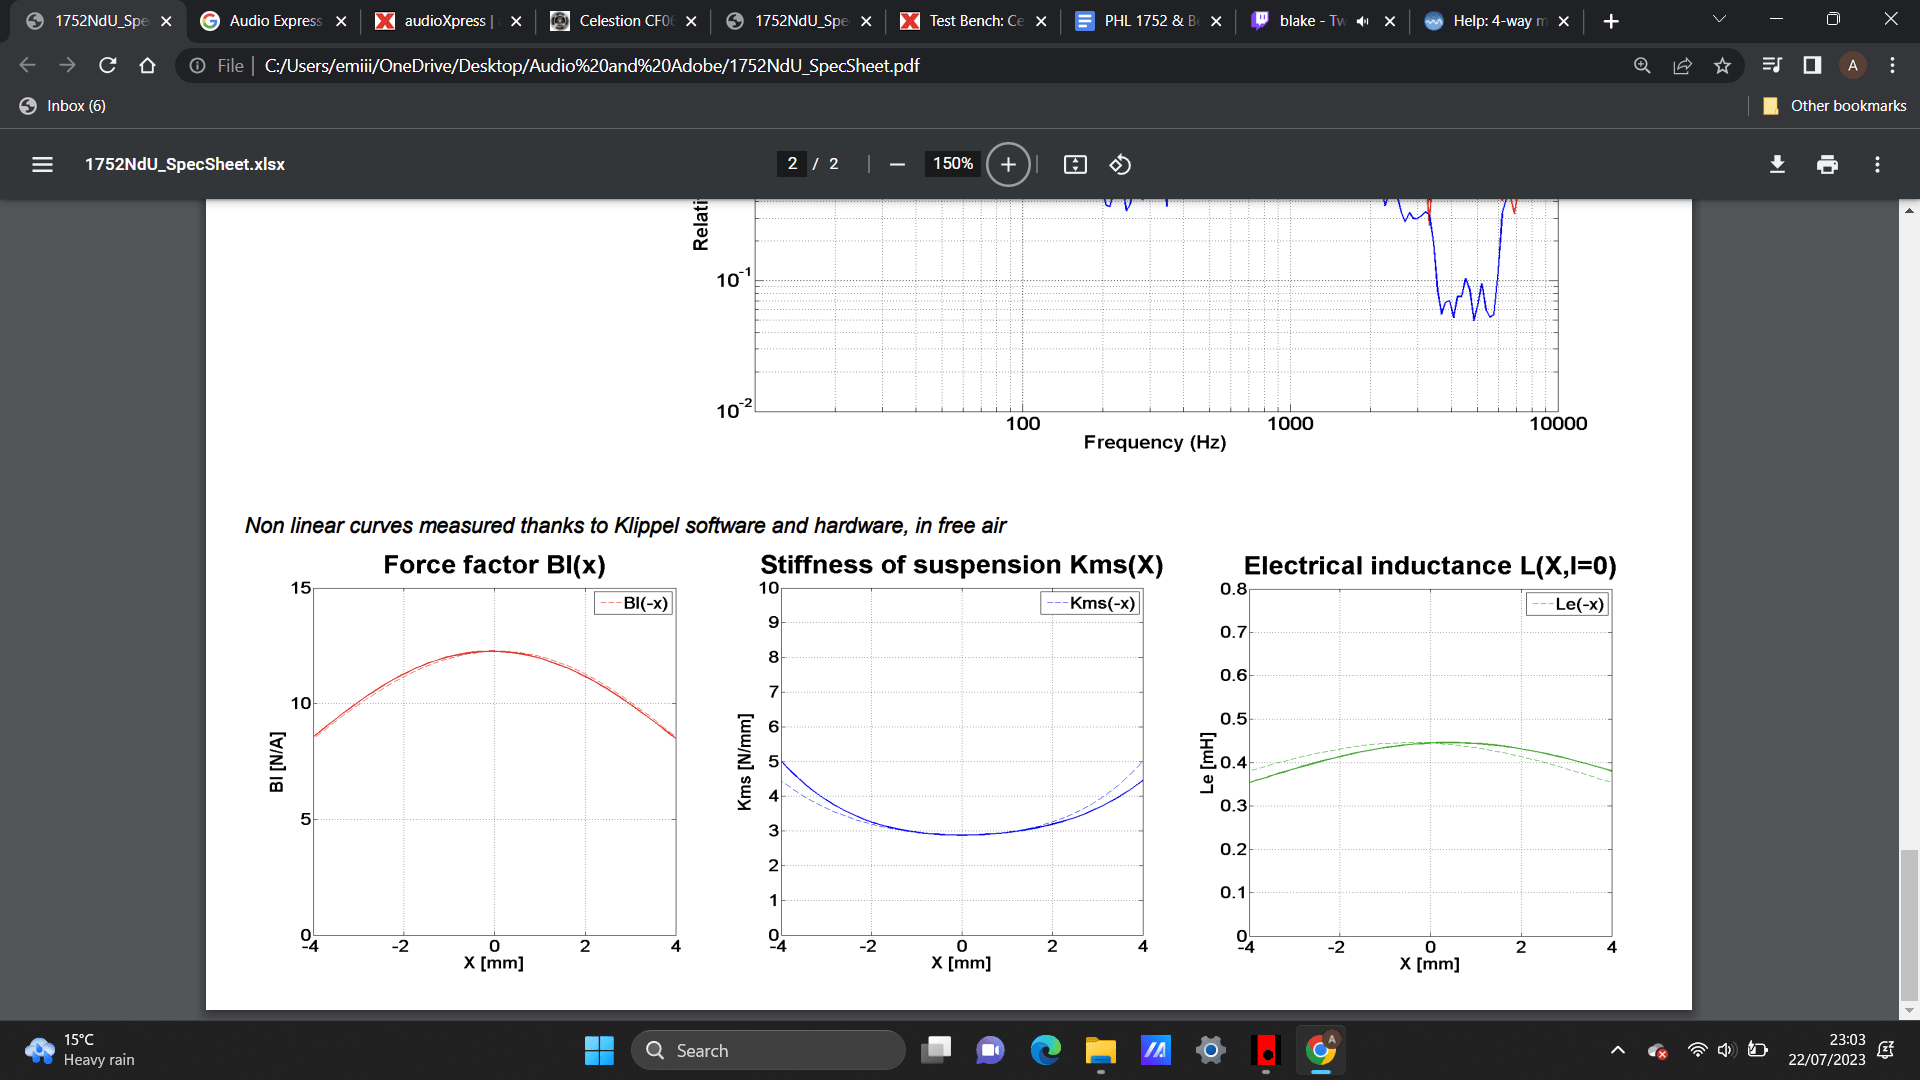Reload the current page
1920x1080 pixels.
pyautogui.click(x=107, y=65)
